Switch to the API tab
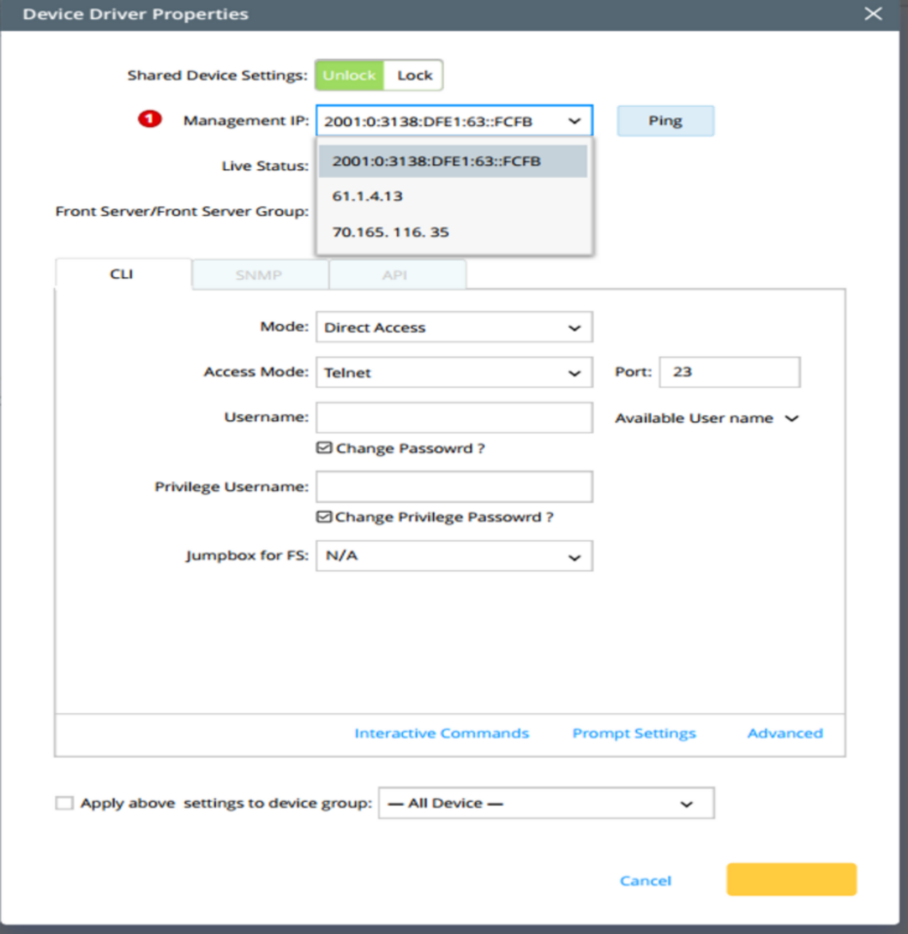 (x=396, y=275)
